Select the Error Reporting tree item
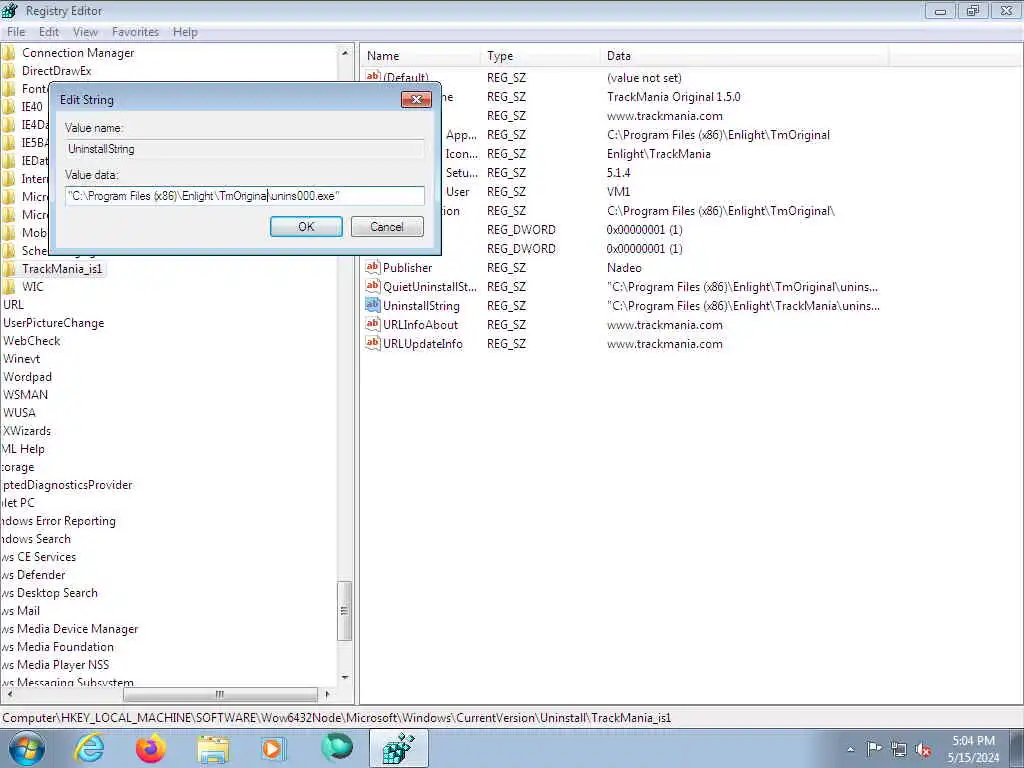 [58, 521]
